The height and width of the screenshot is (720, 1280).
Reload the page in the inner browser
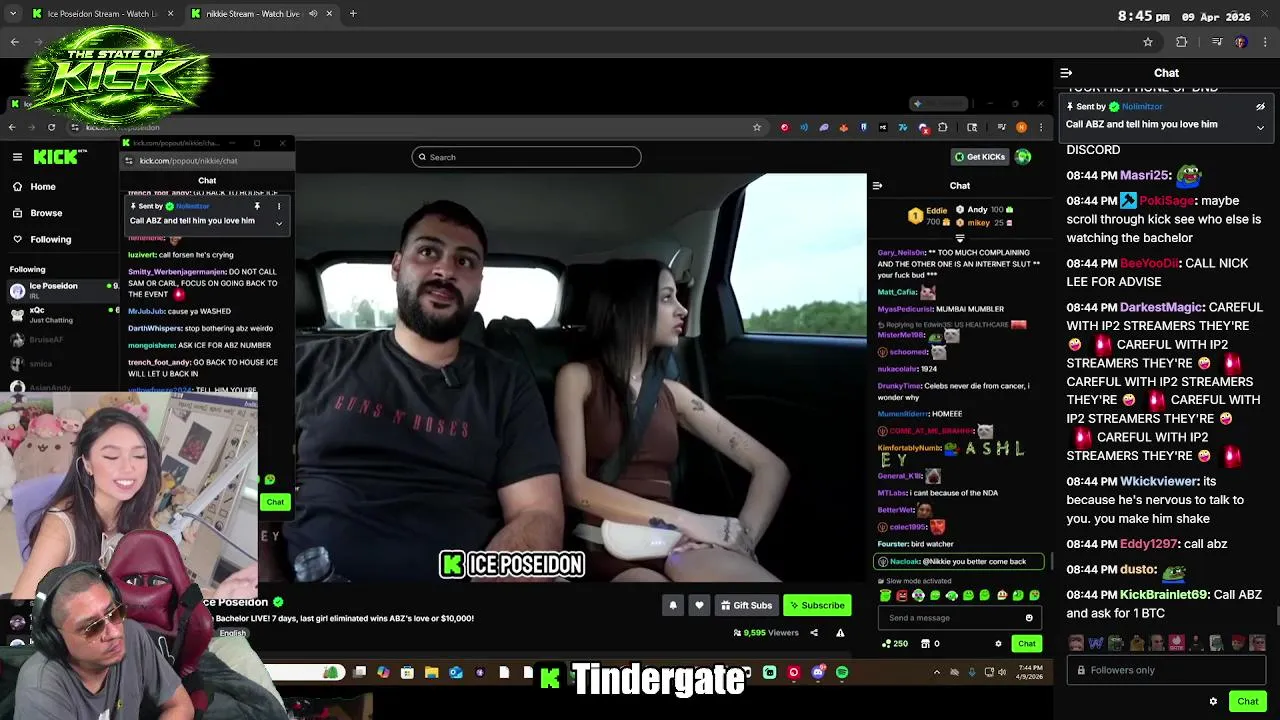[x=51, y=127]
